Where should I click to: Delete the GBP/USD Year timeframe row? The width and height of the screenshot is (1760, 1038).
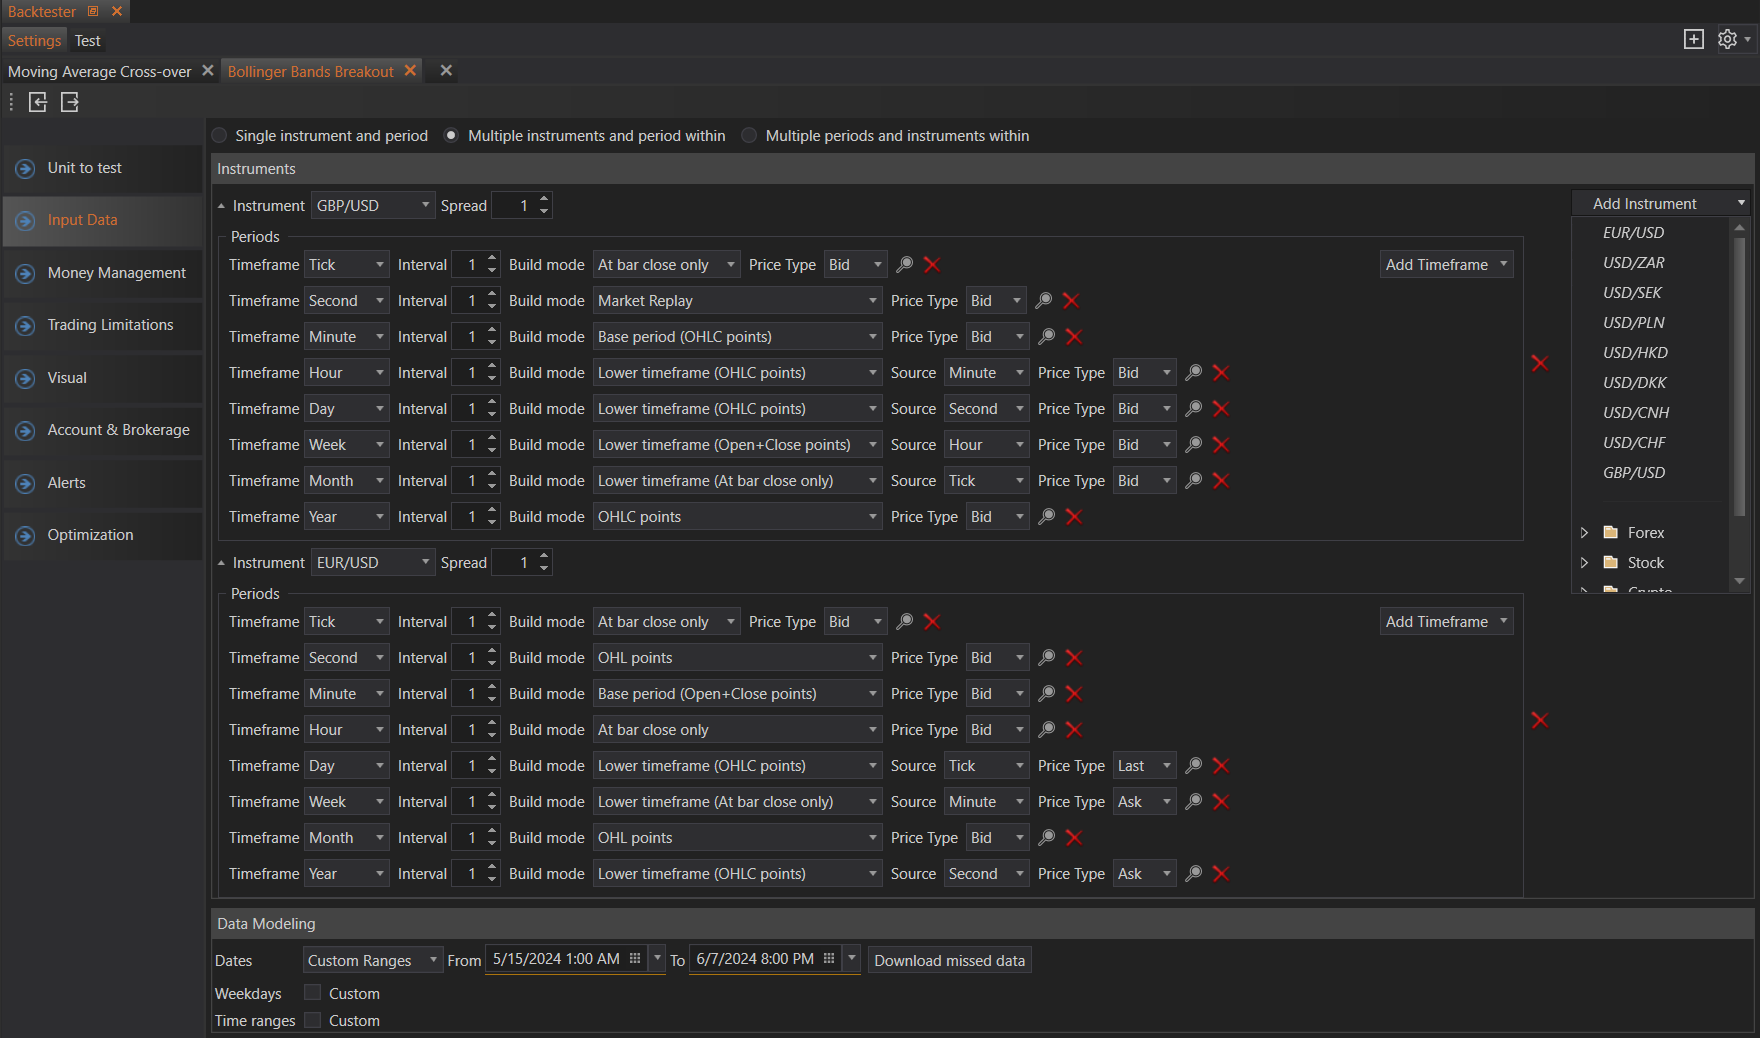[1073, 517]
